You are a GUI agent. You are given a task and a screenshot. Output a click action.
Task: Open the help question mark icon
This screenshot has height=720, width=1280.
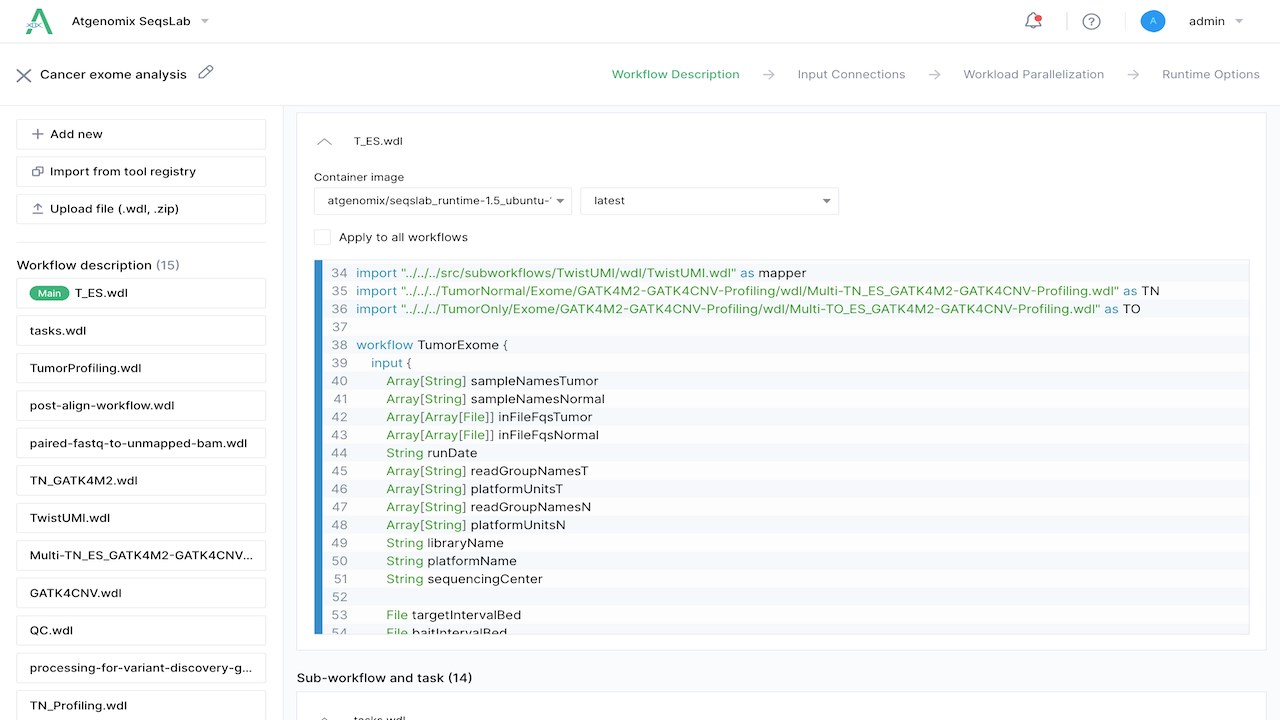click(x=1091, y=21)
